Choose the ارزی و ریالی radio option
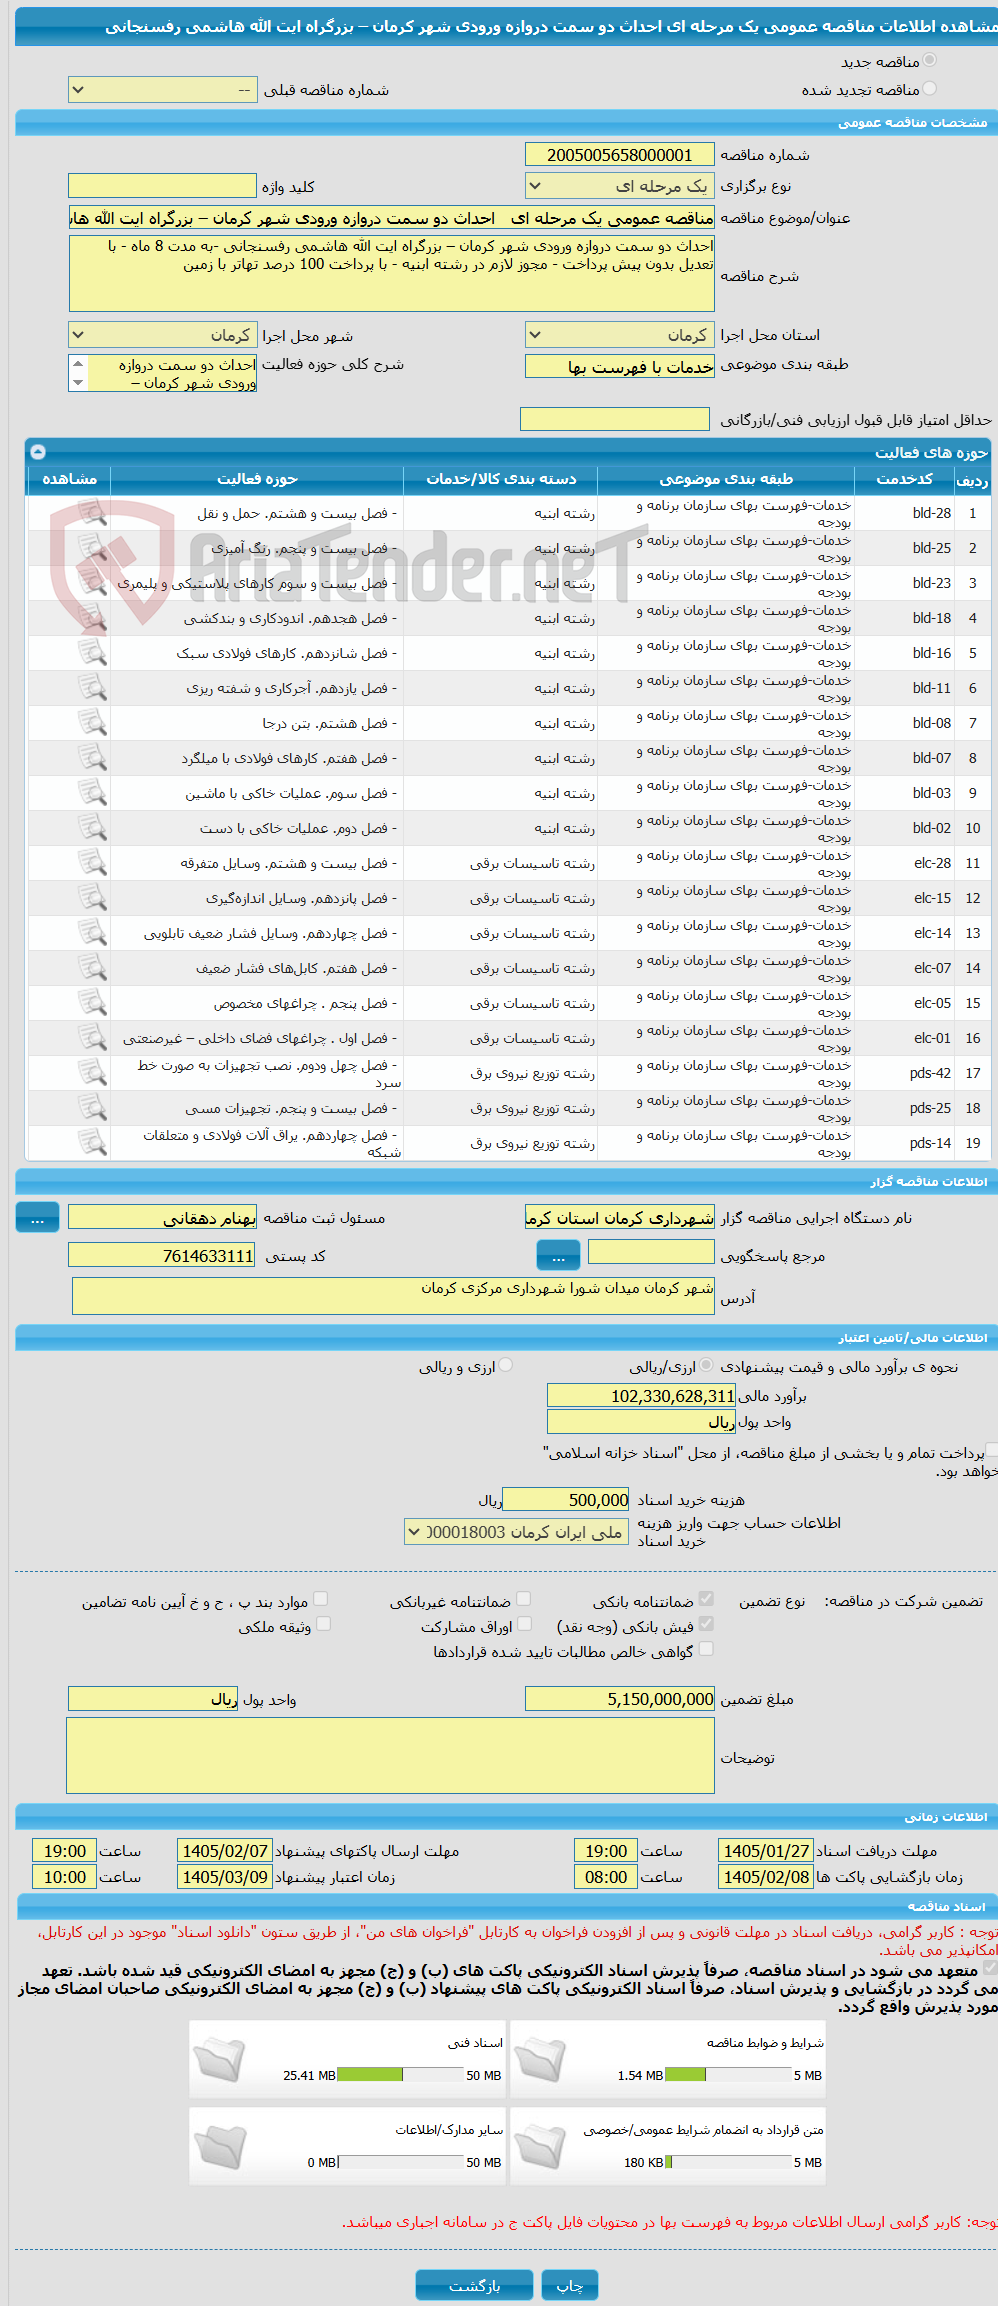 (506, 1366)
